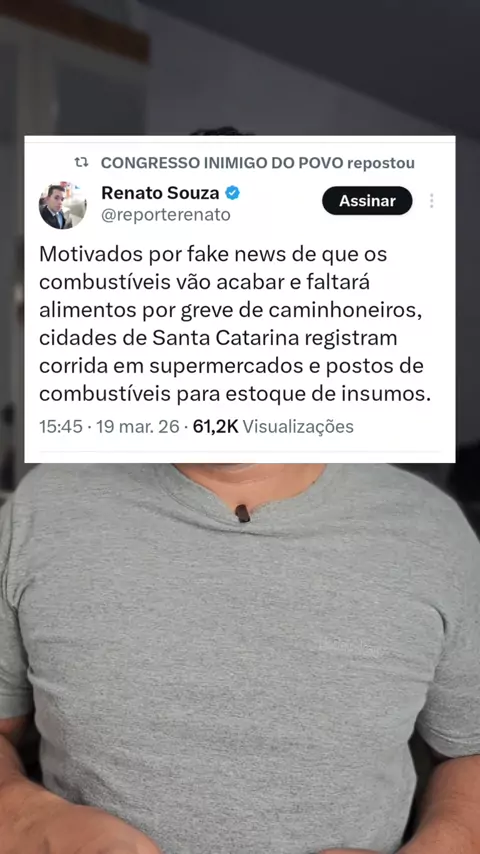Image resolution: width=480 pixels, height=854 pixels.
Task: Click the lapel microphone clipped on the collar
Action: pyautogui.click(x=242, y=513)
